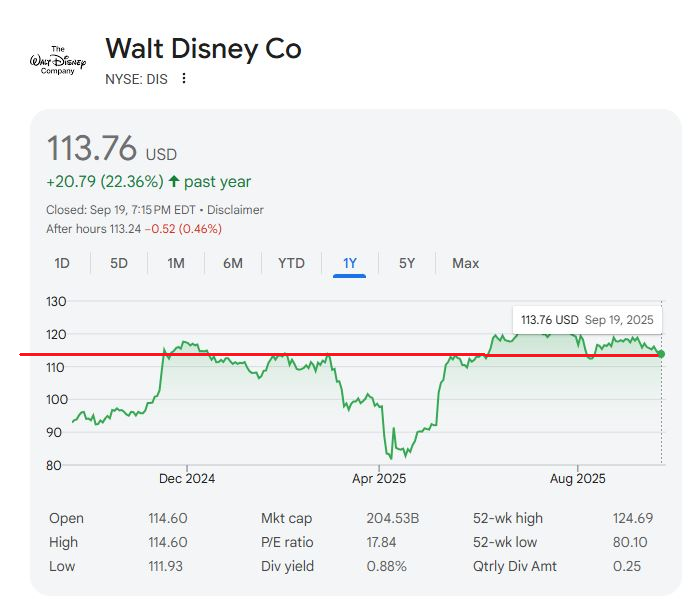This screenshot has width=689, height=613.
Task: Click the Qtrly Div Amt value 0.25
Action: [627, 566]
